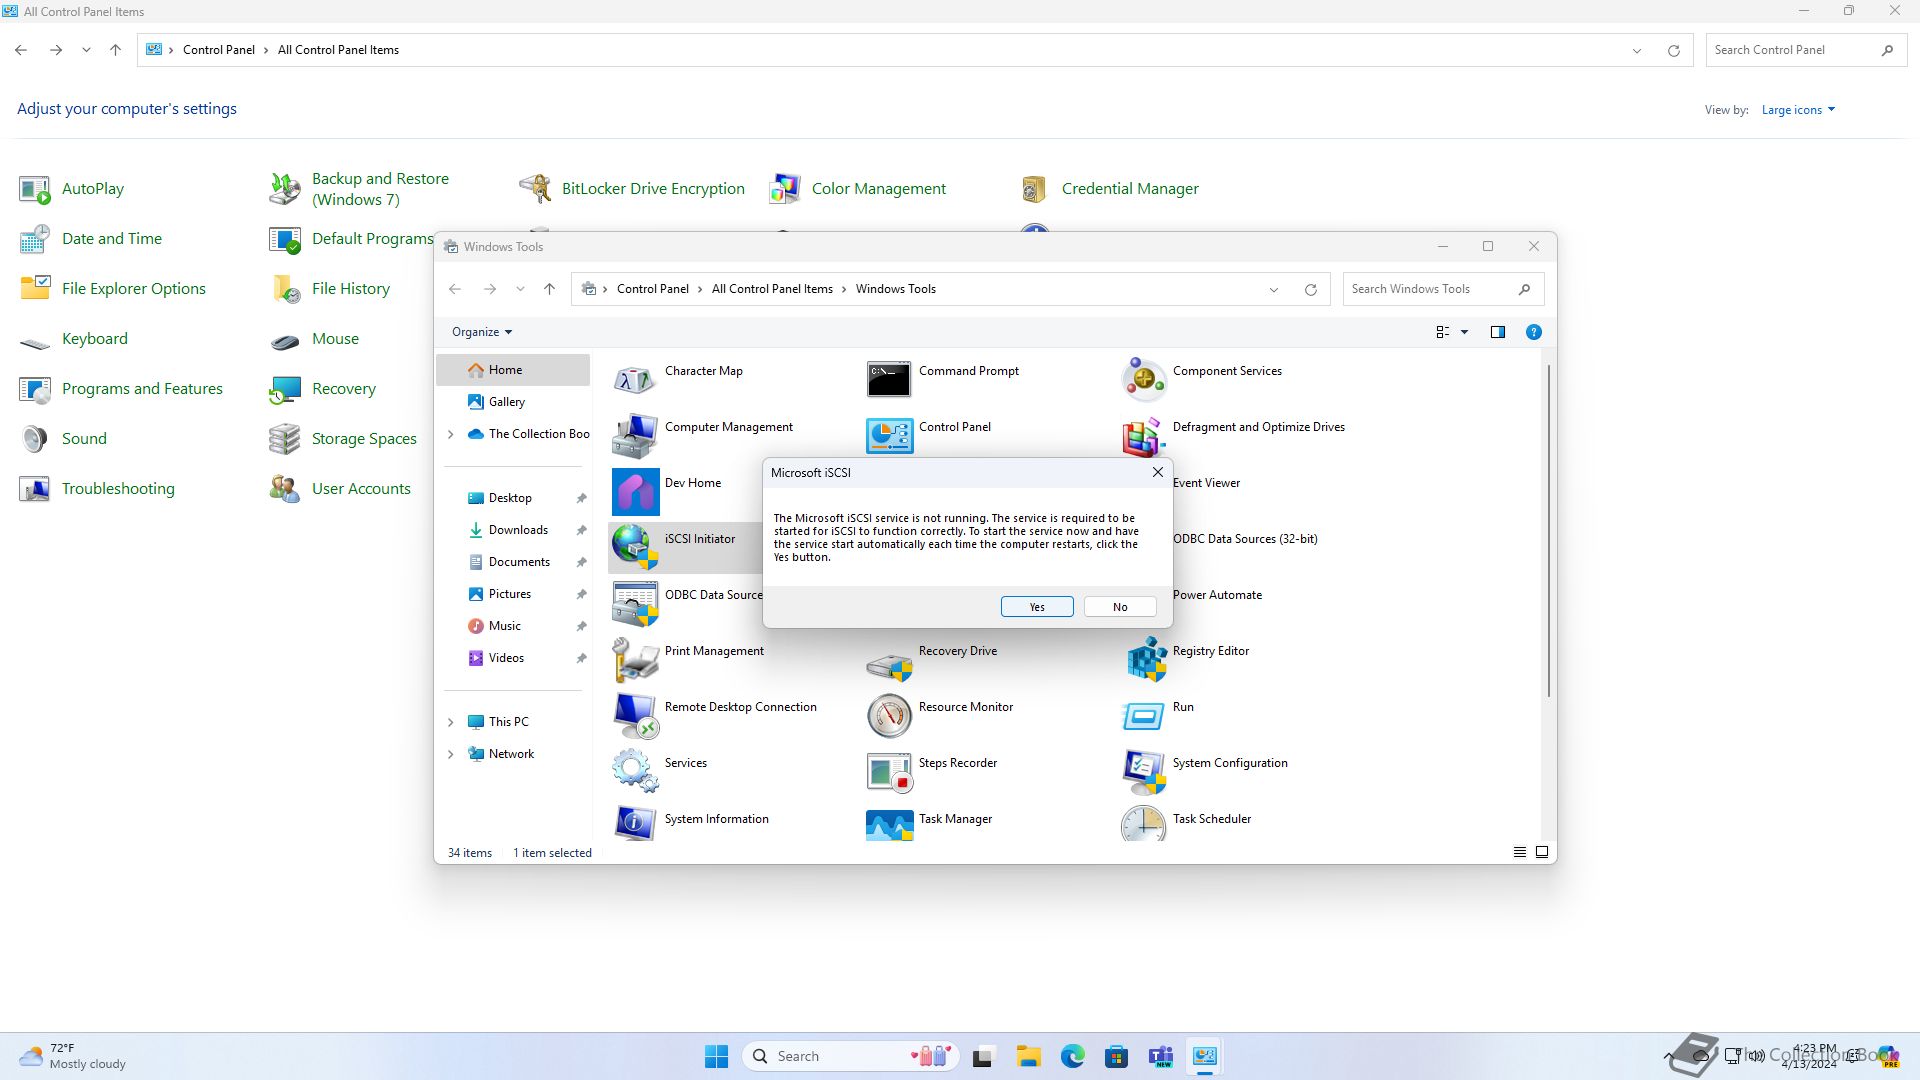Go up one level in Windows Tools

(x=549, y=289)
